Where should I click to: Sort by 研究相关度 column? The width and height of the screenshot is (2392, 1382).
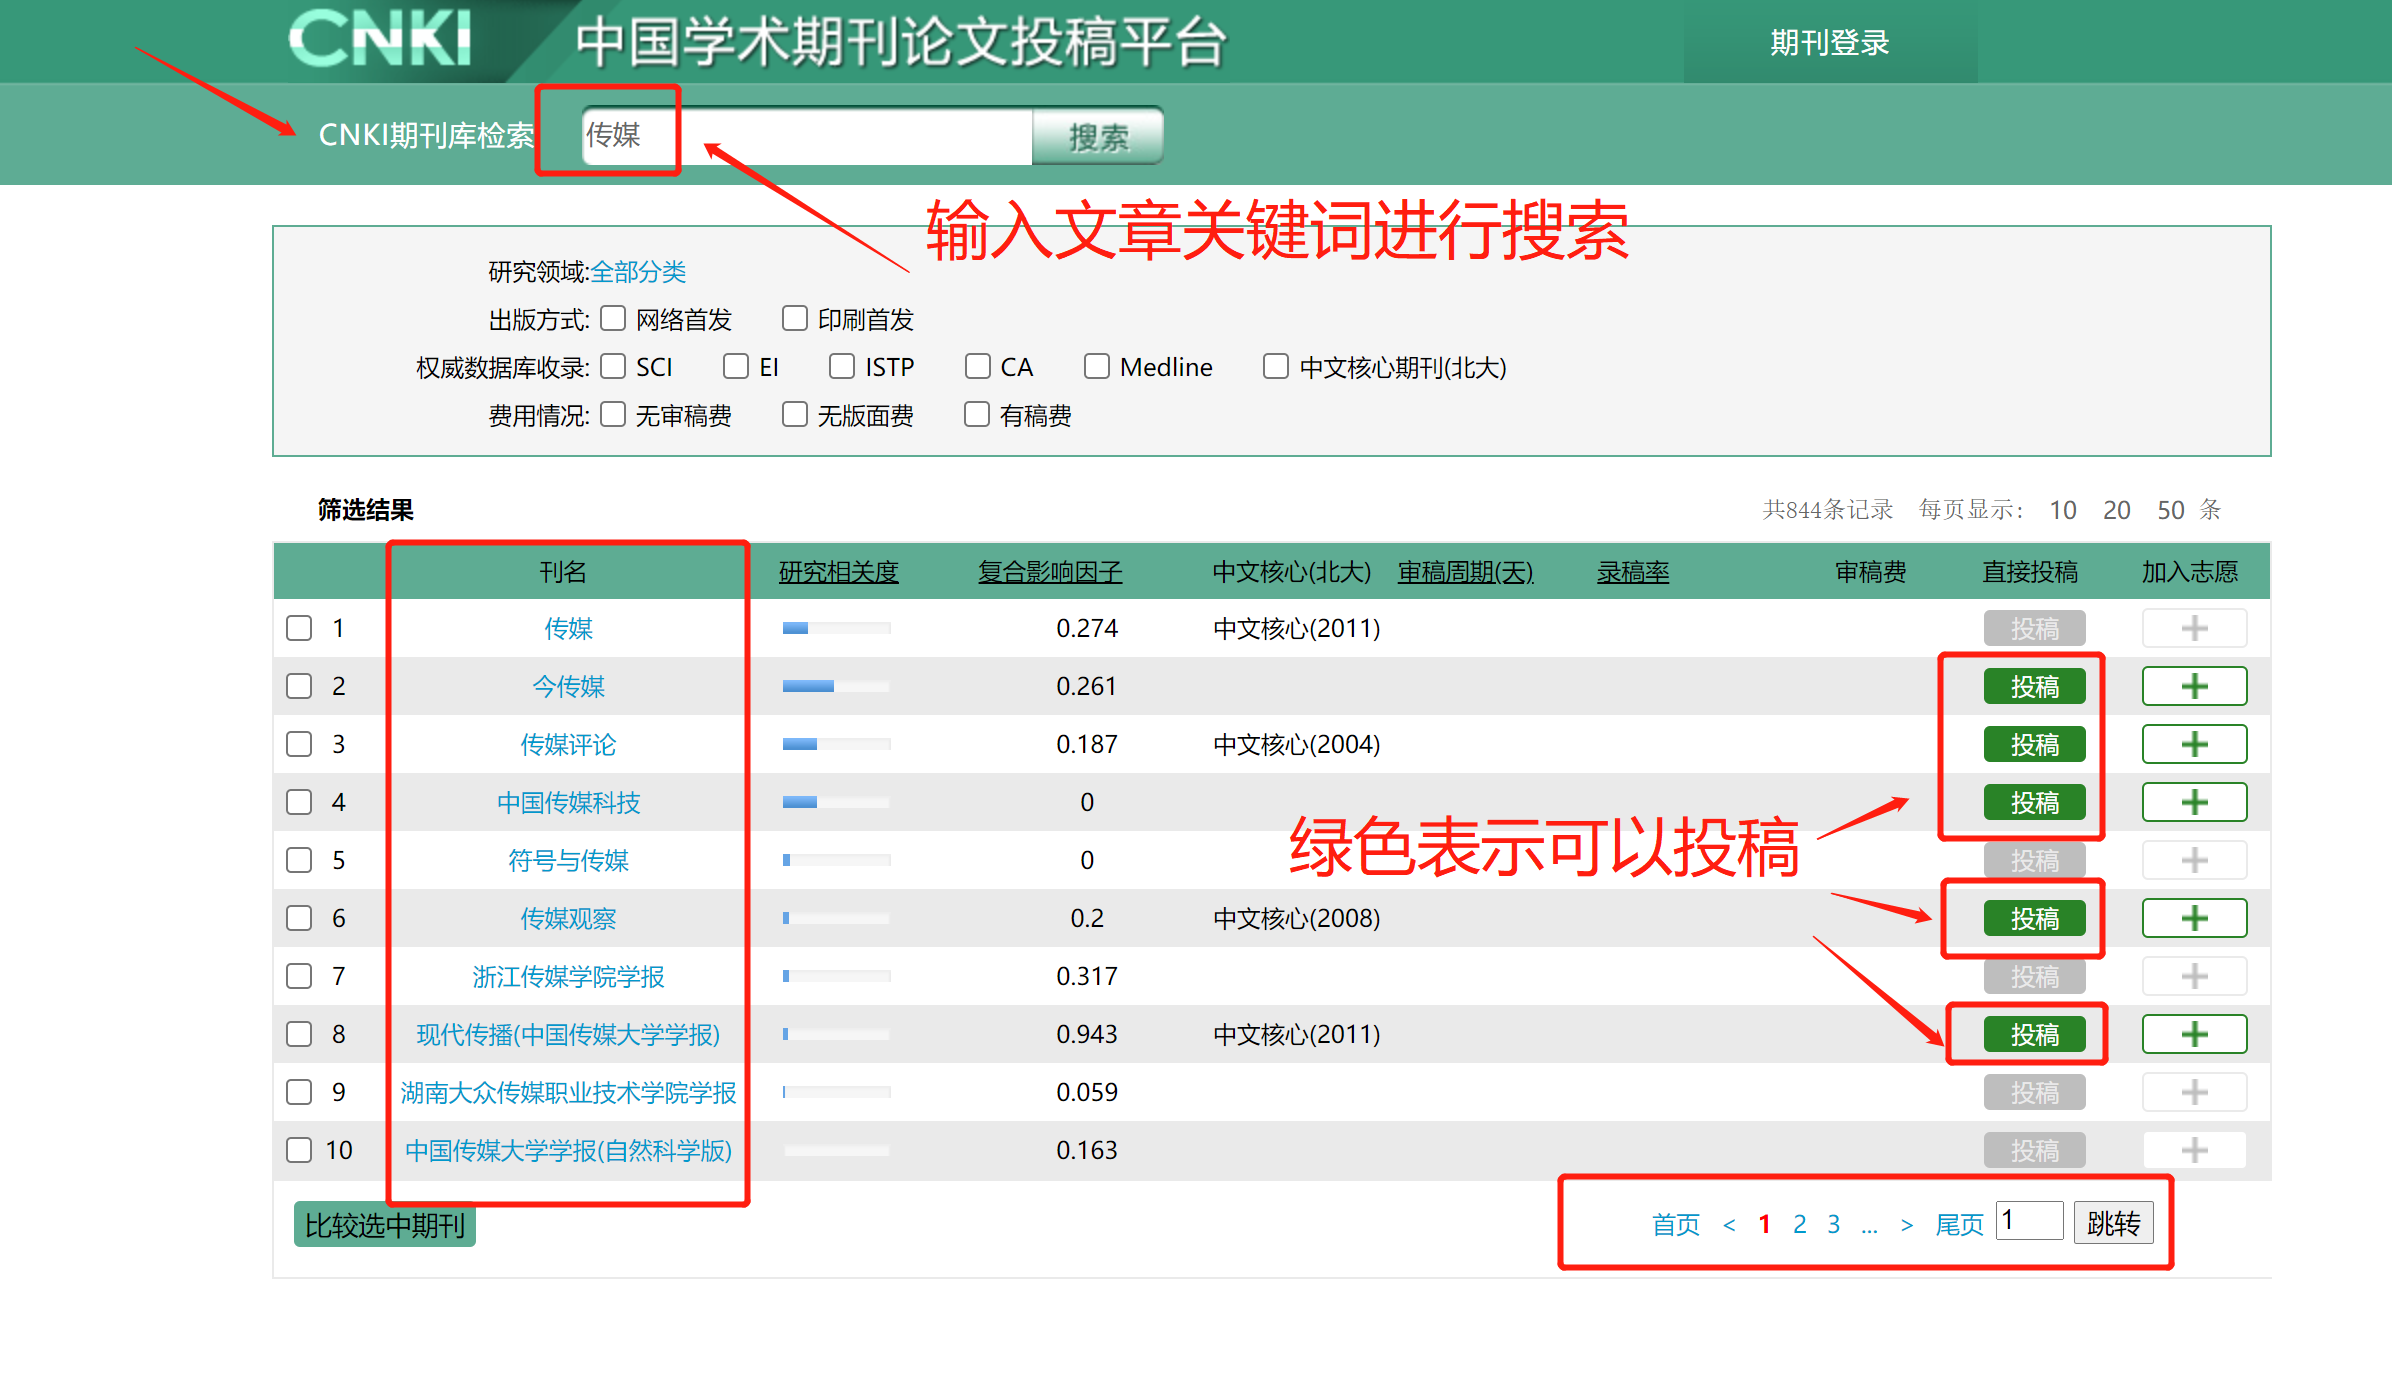[838, 572]
